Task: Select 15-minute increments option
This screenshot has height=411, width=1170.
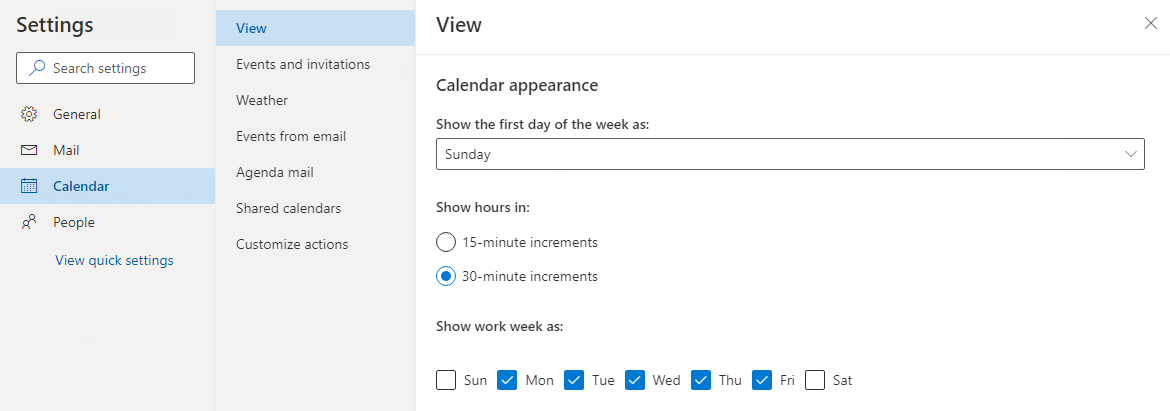Action: [446, 242]
